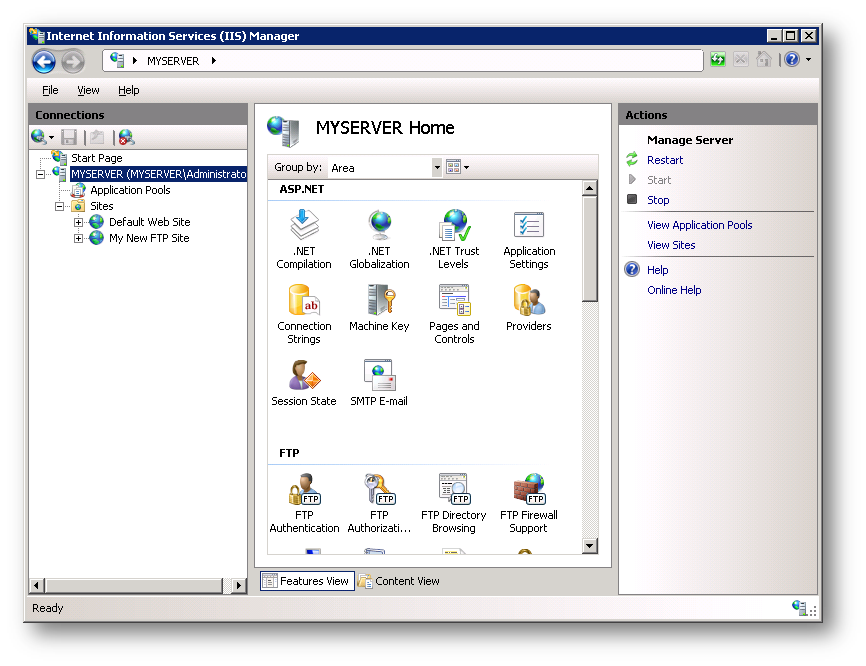Open the Help menu
The image size is (866, 666).
click(x=129, y=90)
